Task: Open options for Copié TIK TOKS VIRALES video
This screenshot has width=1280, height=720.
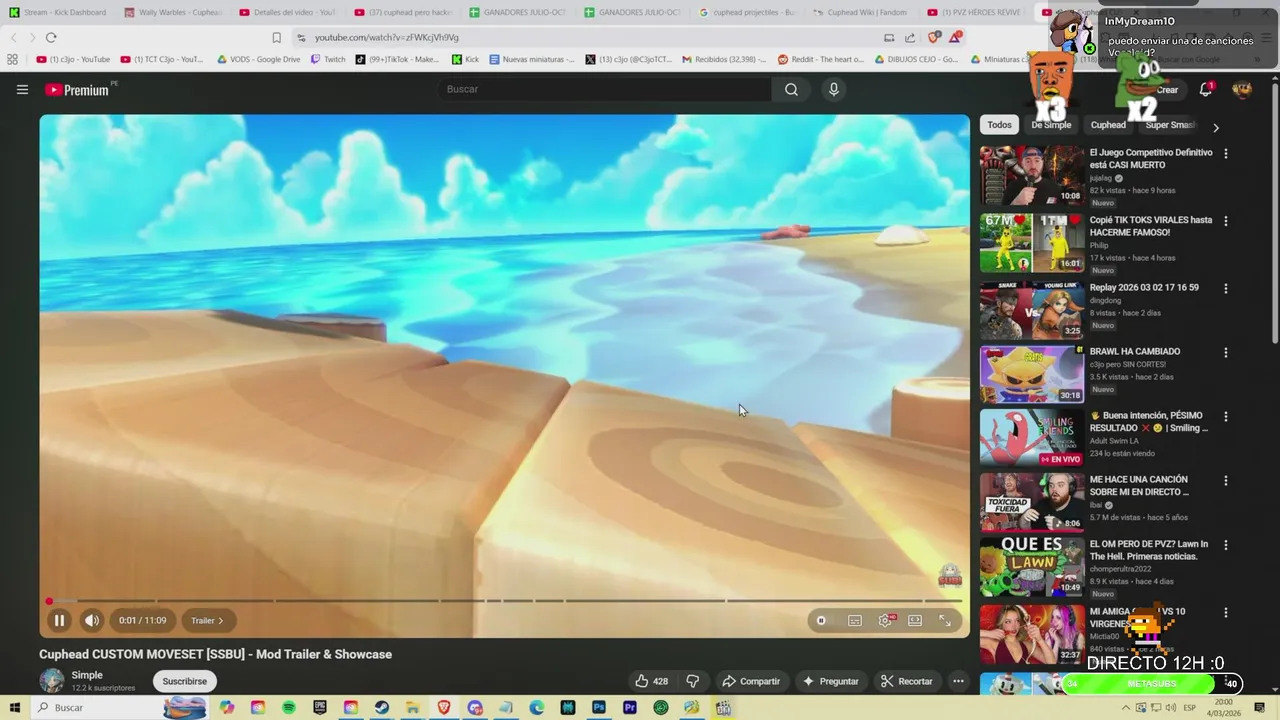Action: click(1226, 221)
